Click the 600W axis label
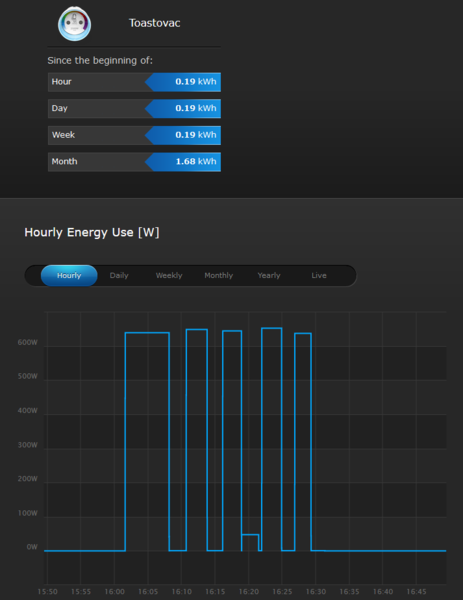The width and height of the screenshot is (463, 600). click(x=28, y=342)
